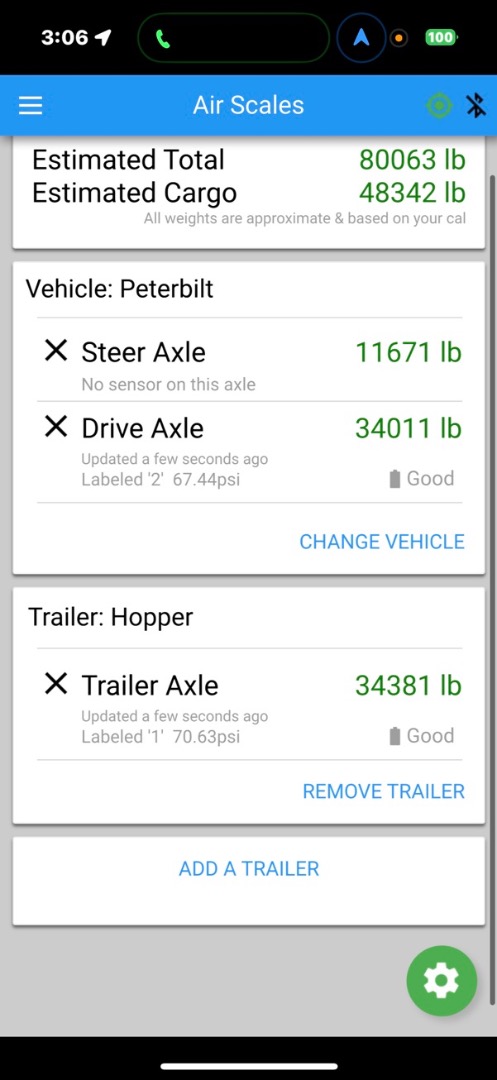Tap the green GPS target icon
497x1080 pixels.
pyautogui.click(x=439, y=105)
